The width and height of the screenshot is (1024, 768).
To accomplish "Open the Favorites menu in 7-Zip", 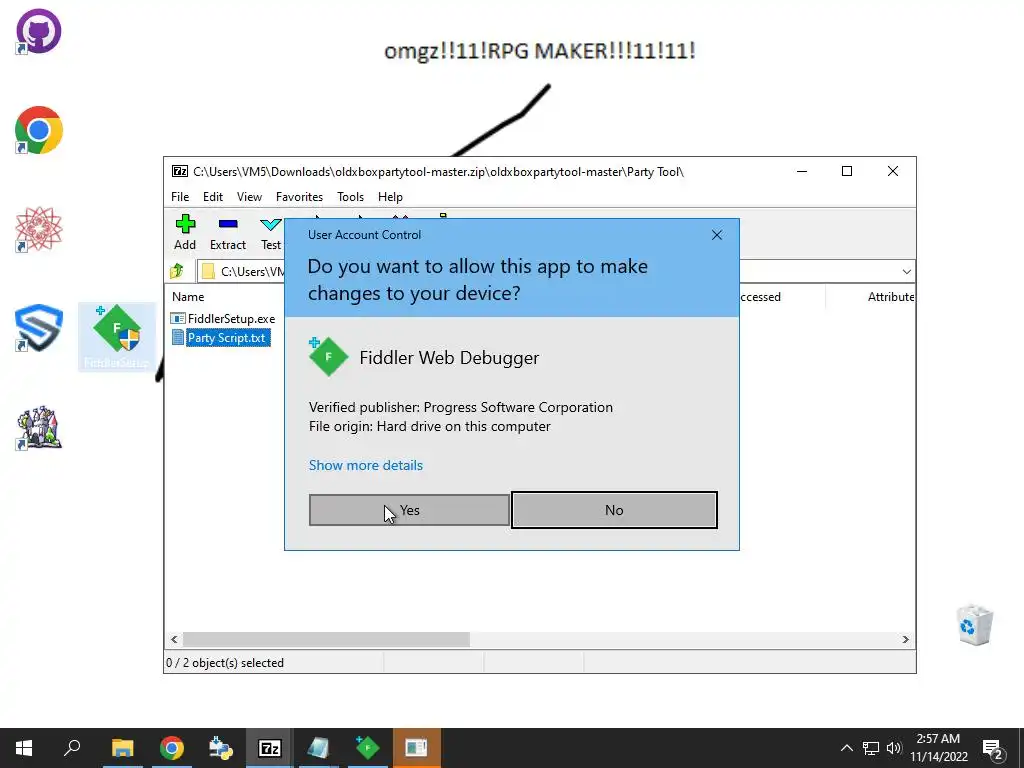I will click(x=299, y=197).
